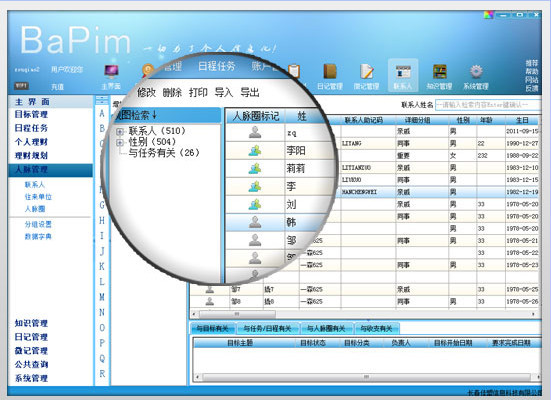
Task: Filter contacts by letter R
Action: 102,374
